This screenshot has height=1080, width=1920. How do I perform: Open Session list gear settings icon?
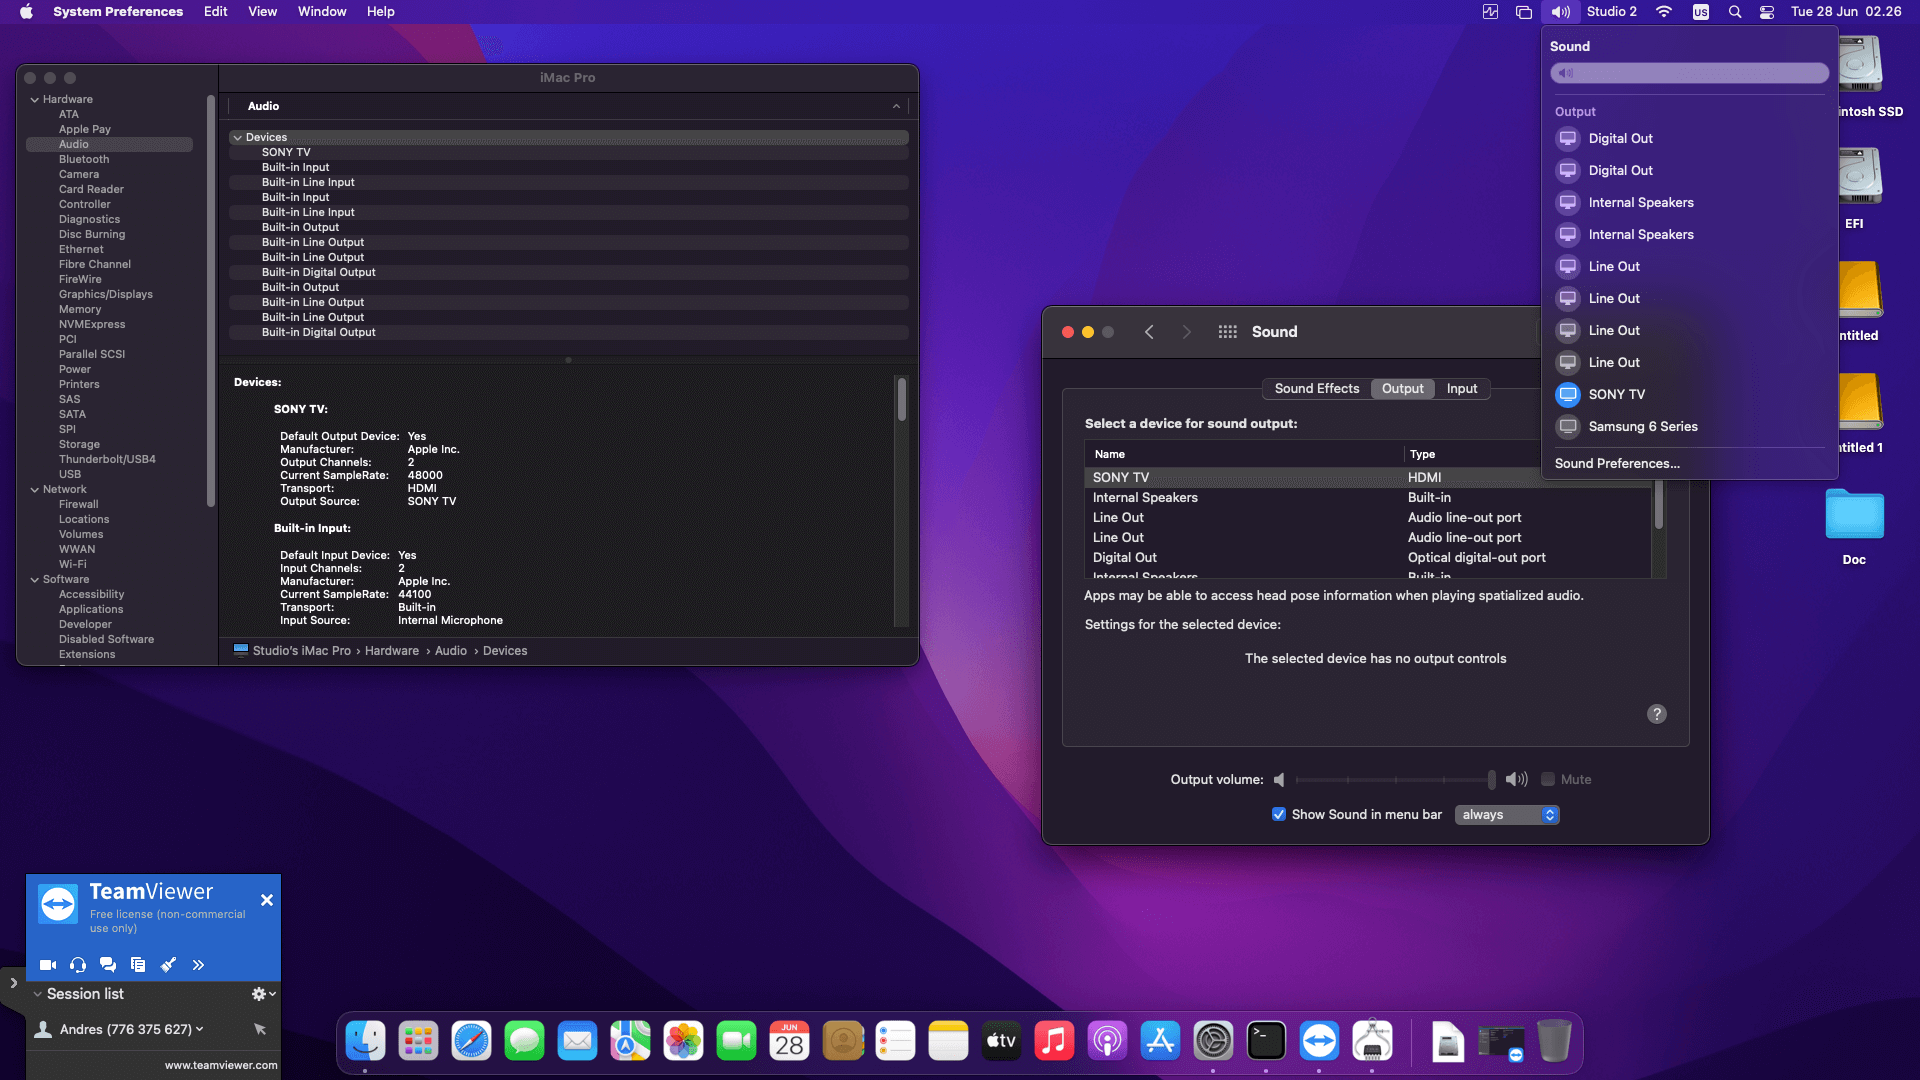coord(258,993)
